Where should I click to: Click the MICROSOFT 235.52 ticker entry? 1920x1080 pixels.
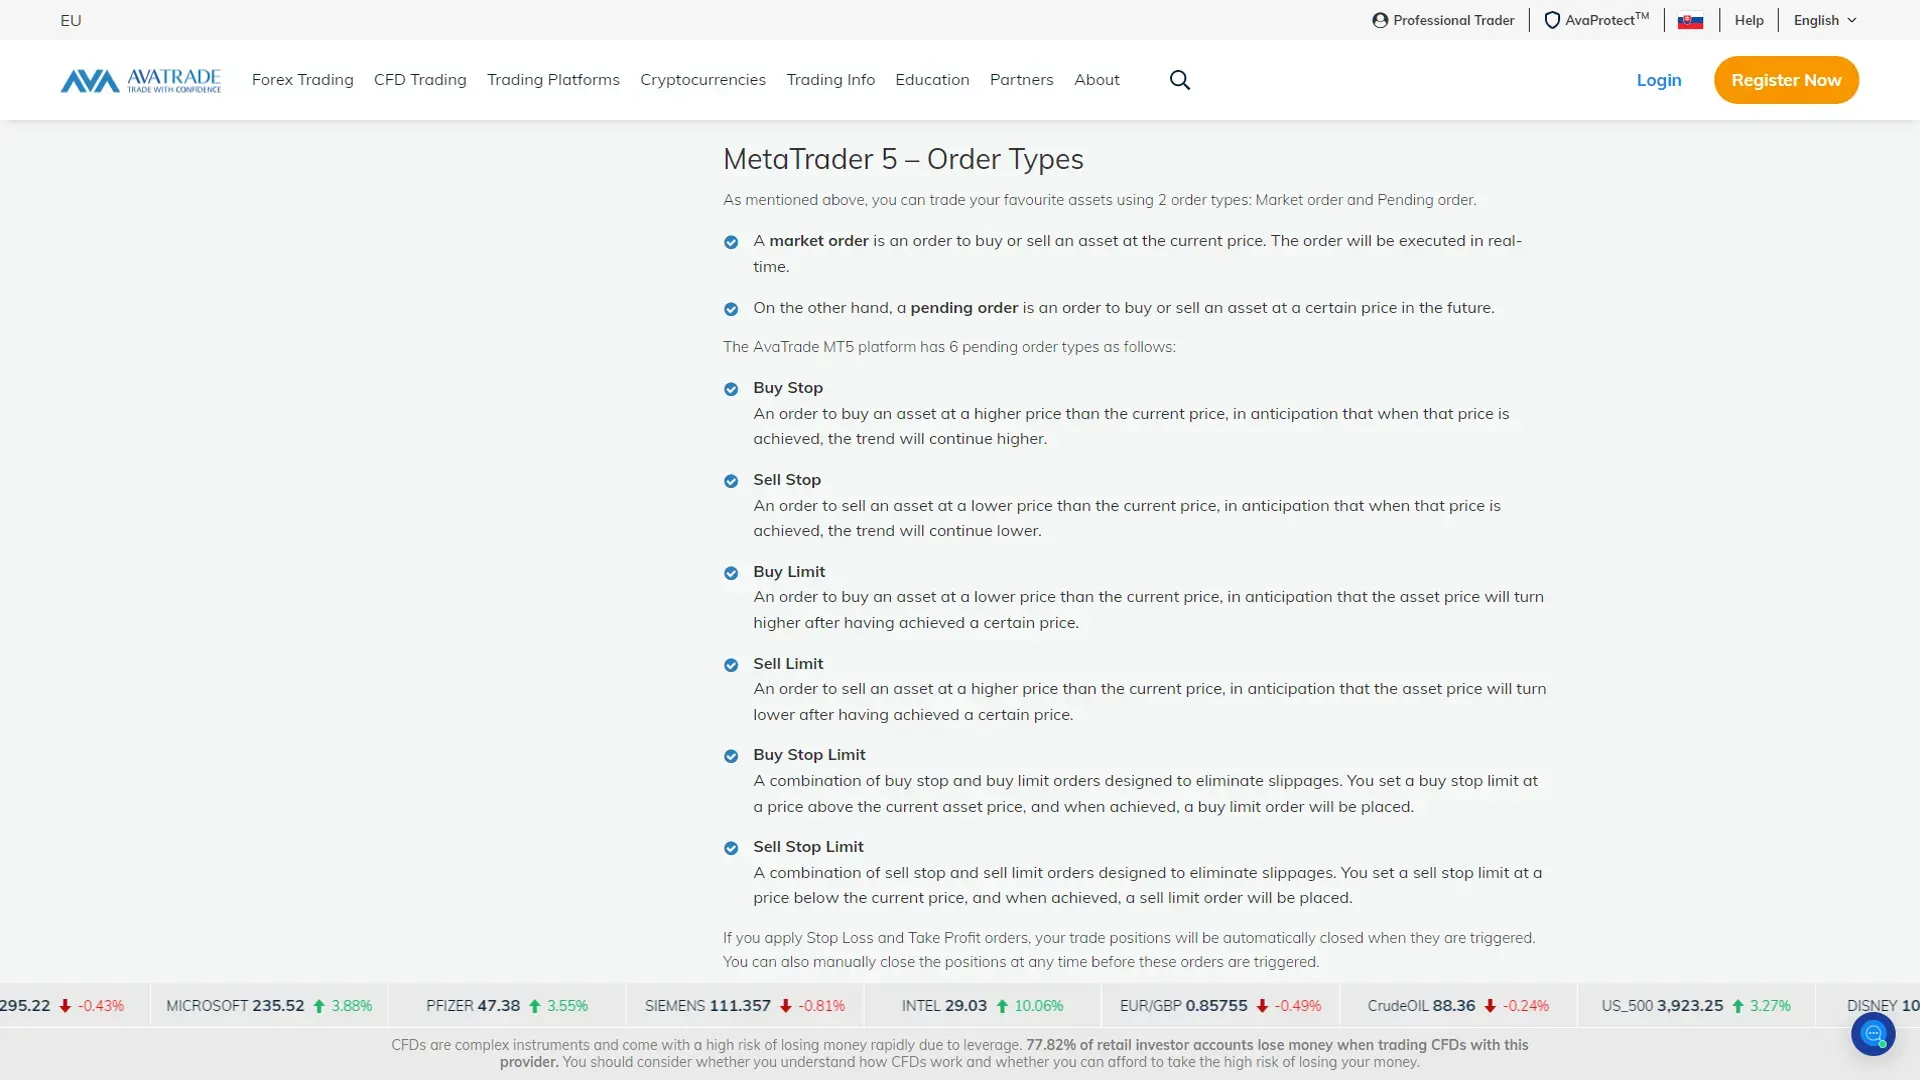269,1006
